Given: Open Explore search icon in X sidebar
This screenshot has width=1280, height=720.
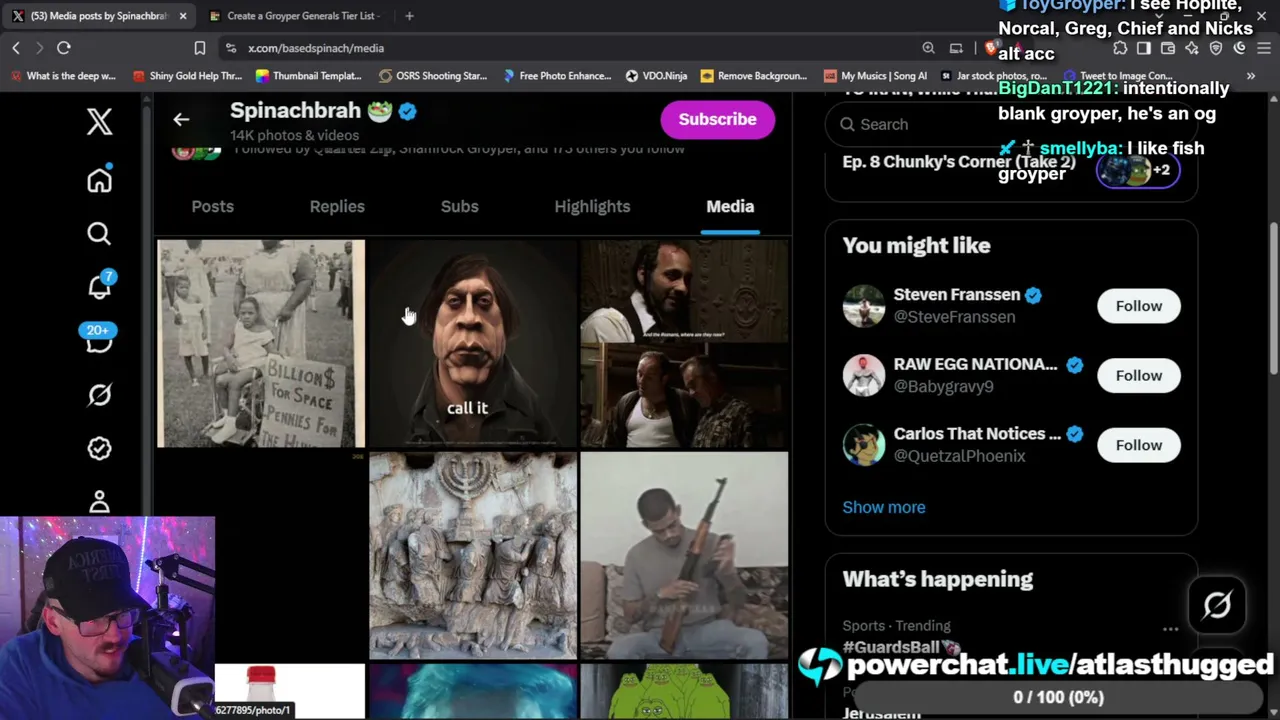Looking at the screenshot, I should pyautogui.click(x=99, y=234).
